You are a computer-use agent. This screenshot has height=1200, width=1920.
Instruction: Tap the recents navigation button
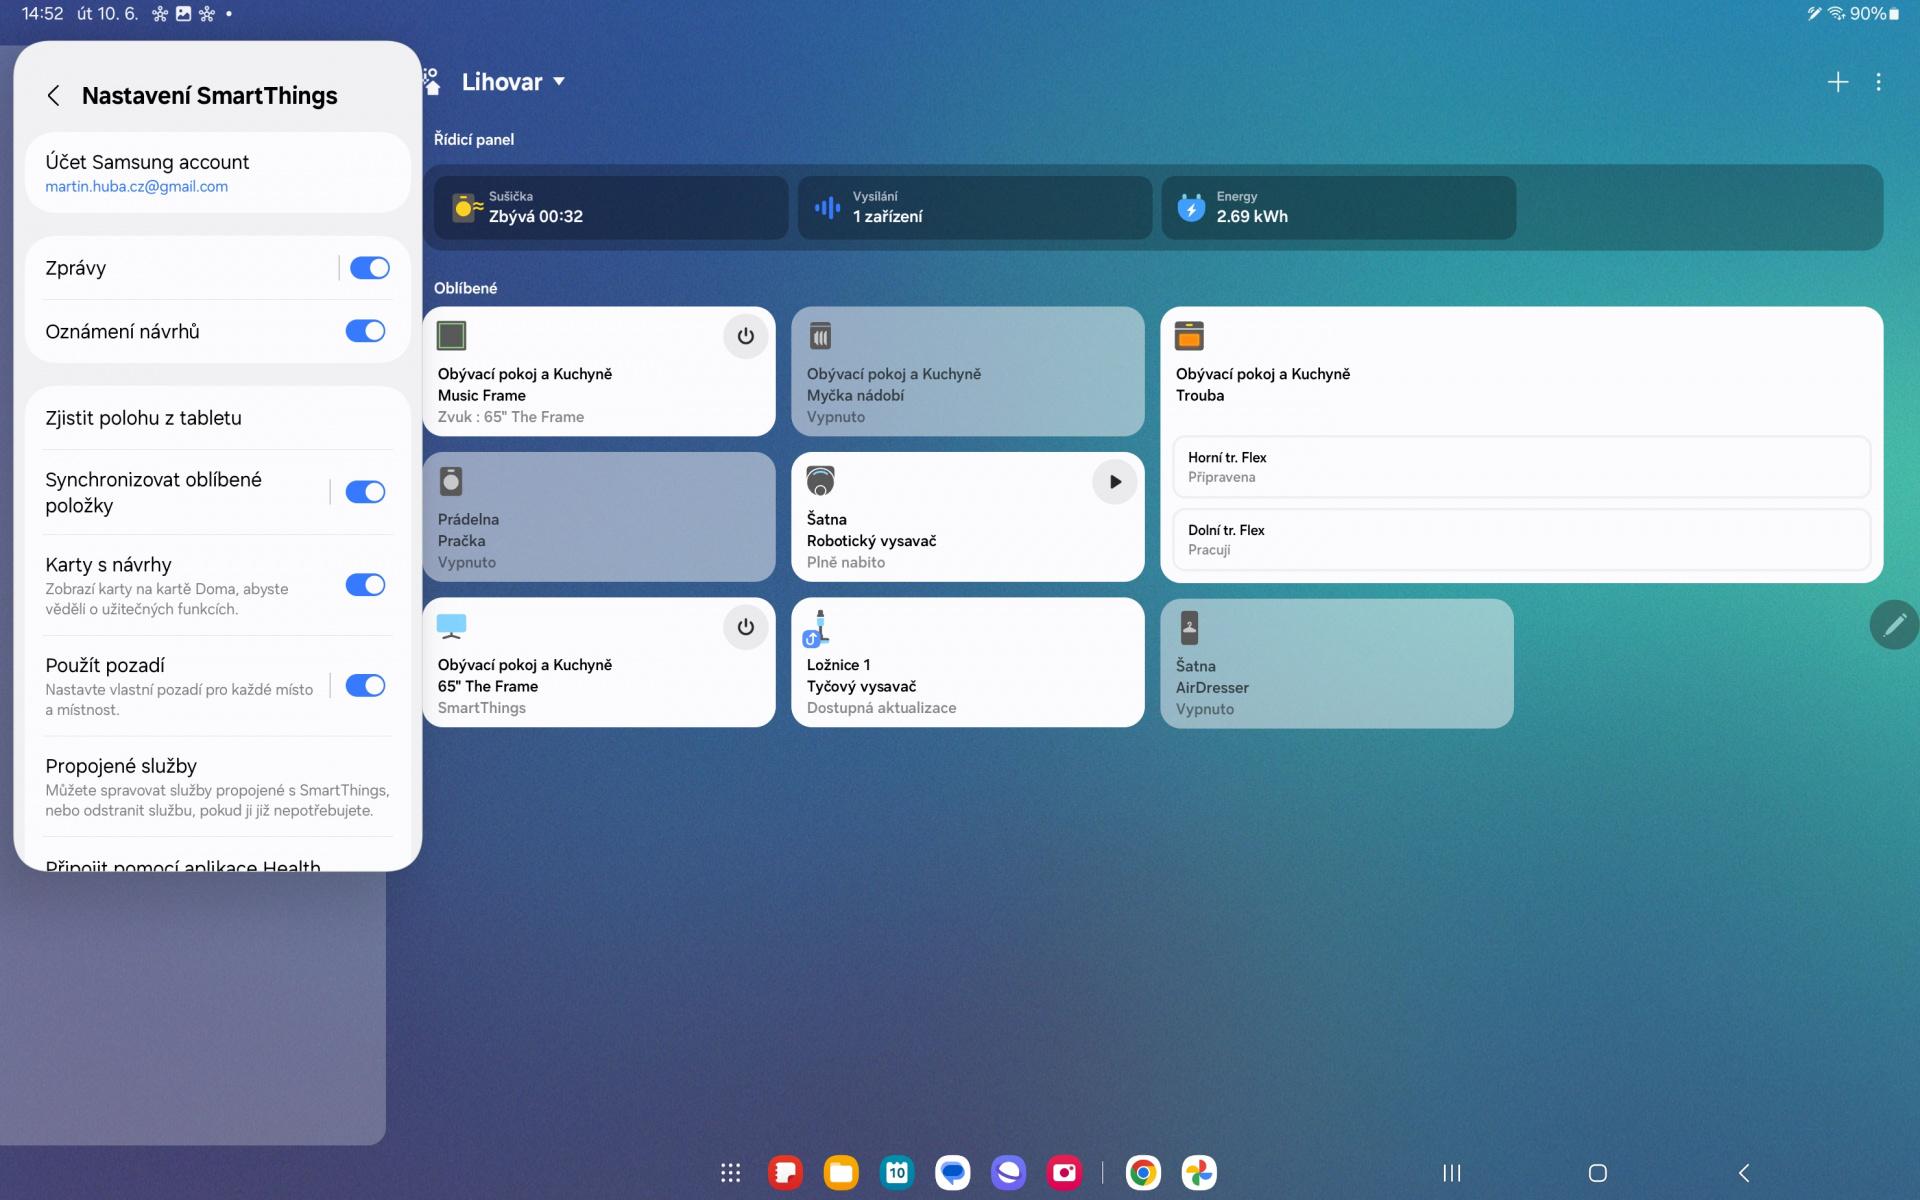pyautogui.click(x=1452, y=1173)
